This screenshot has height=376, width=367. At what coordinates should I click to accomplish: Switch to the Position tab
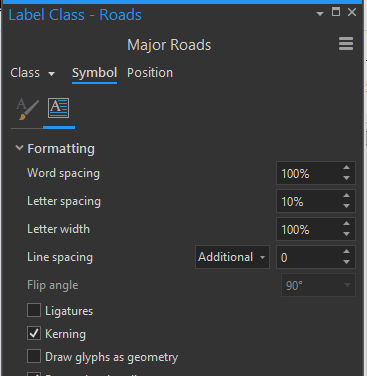pos(150,73)
